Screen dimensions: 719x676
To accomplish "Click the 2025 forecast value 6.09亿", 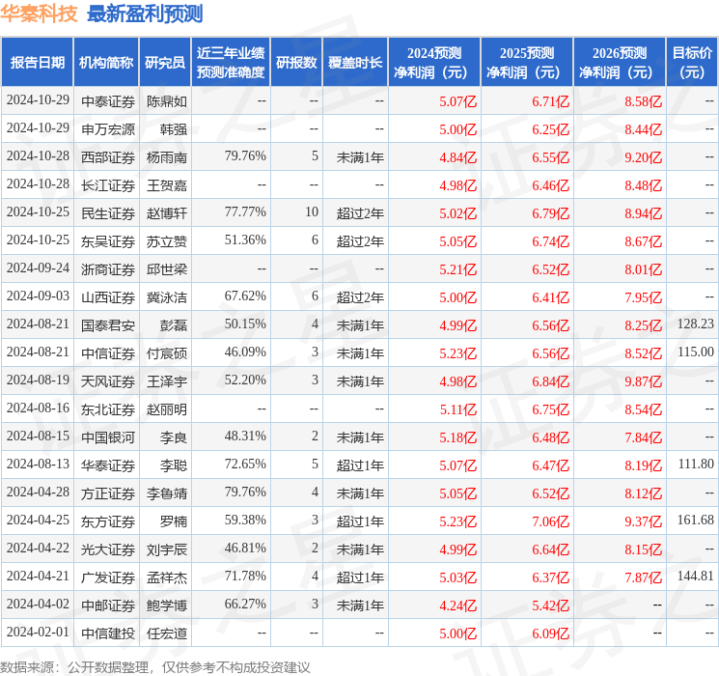I will pos(550,633).
